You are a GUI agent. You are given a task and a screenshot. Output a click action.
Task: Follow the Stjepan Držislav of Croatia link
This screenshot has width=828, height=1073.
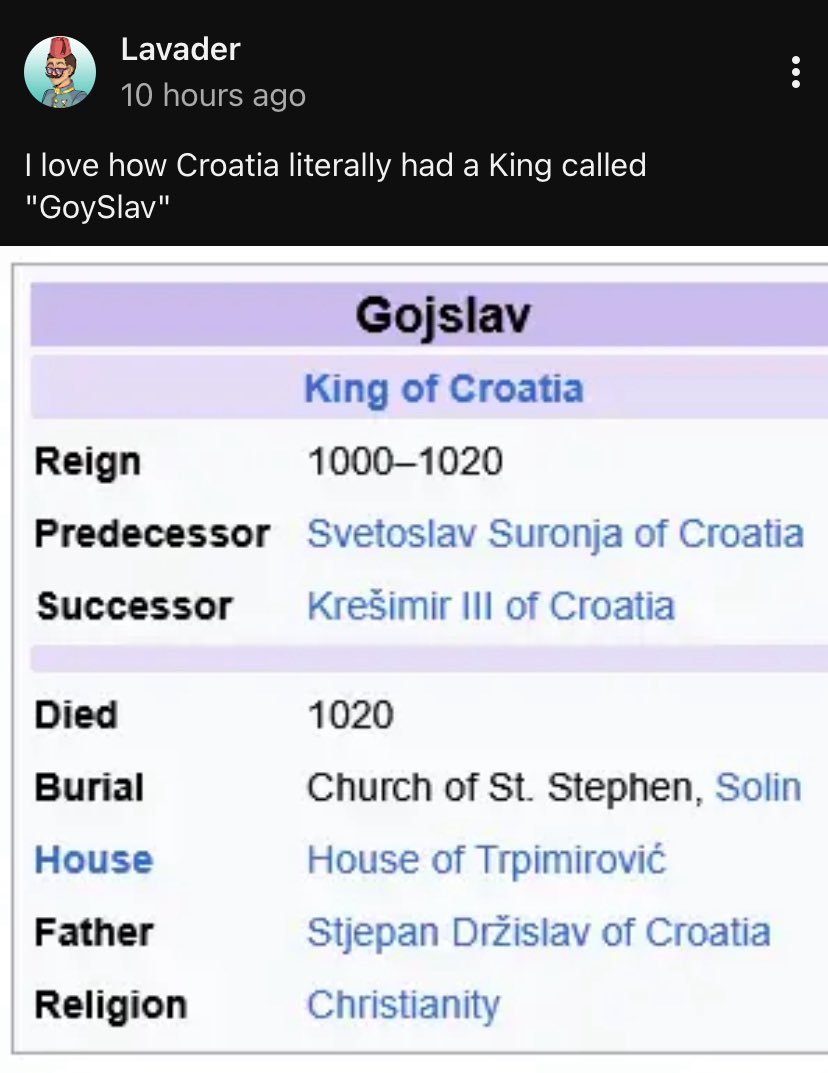(x=538, y=932)
